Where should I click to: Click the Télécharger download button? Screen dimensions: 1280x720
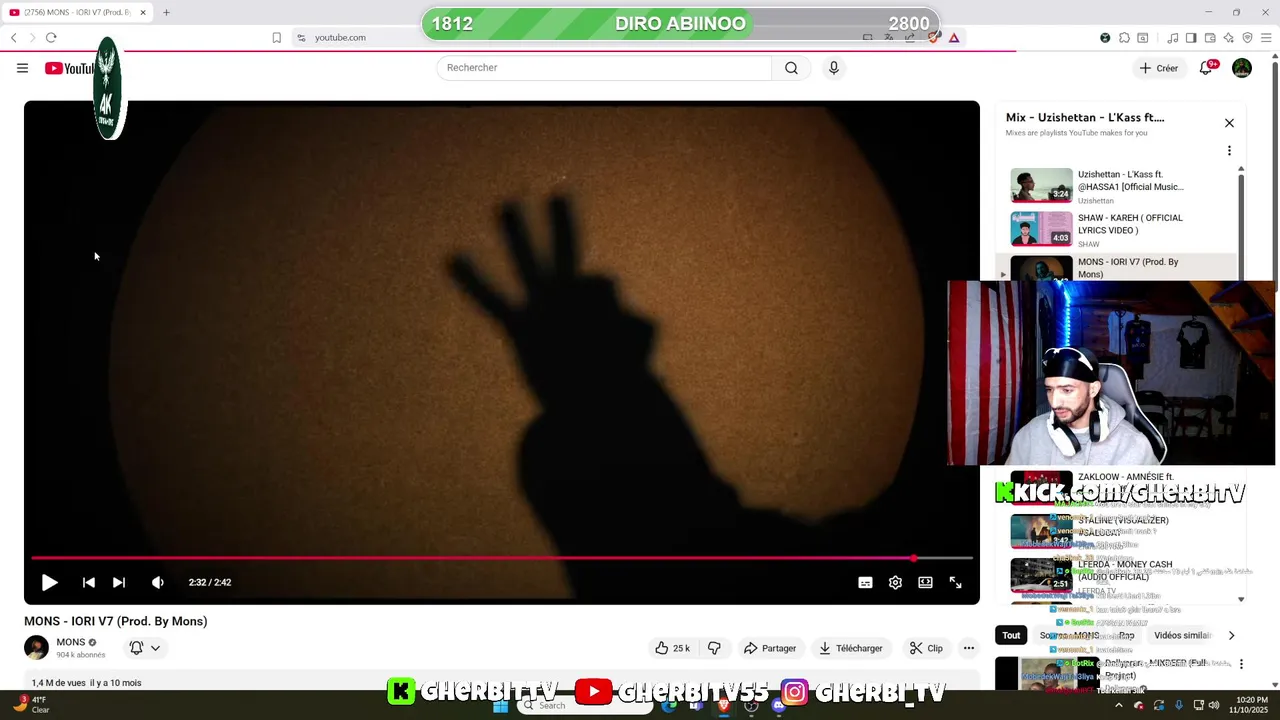coord(850,648)
